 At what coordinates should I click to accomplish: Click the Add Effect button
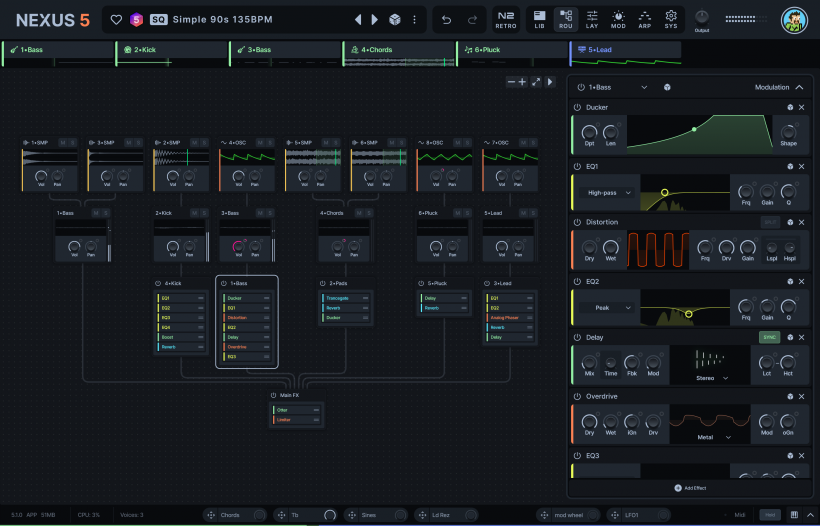(690, 488)
